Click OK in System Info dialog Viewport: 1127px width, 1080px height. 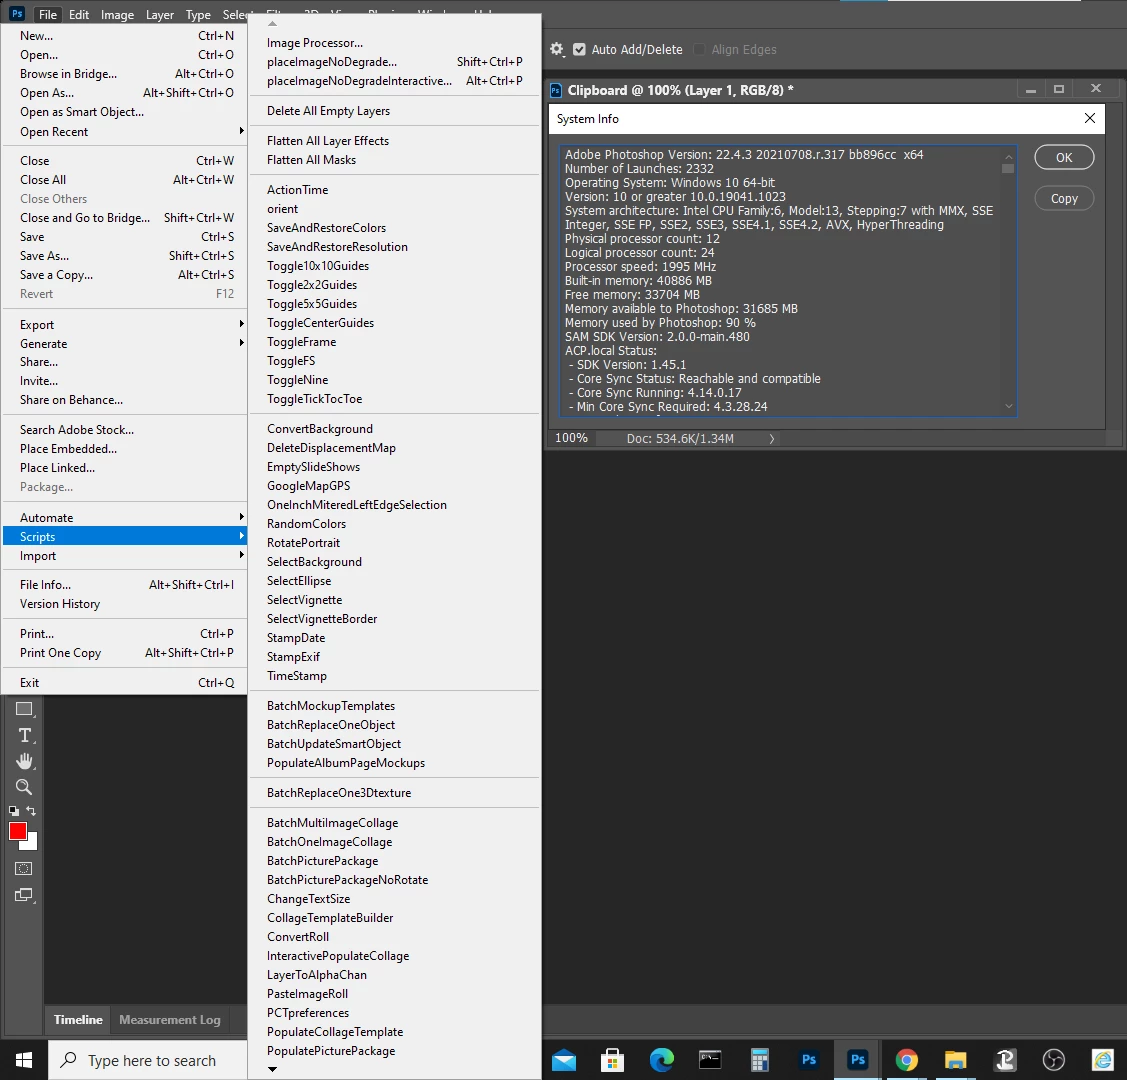point(1064,157)
